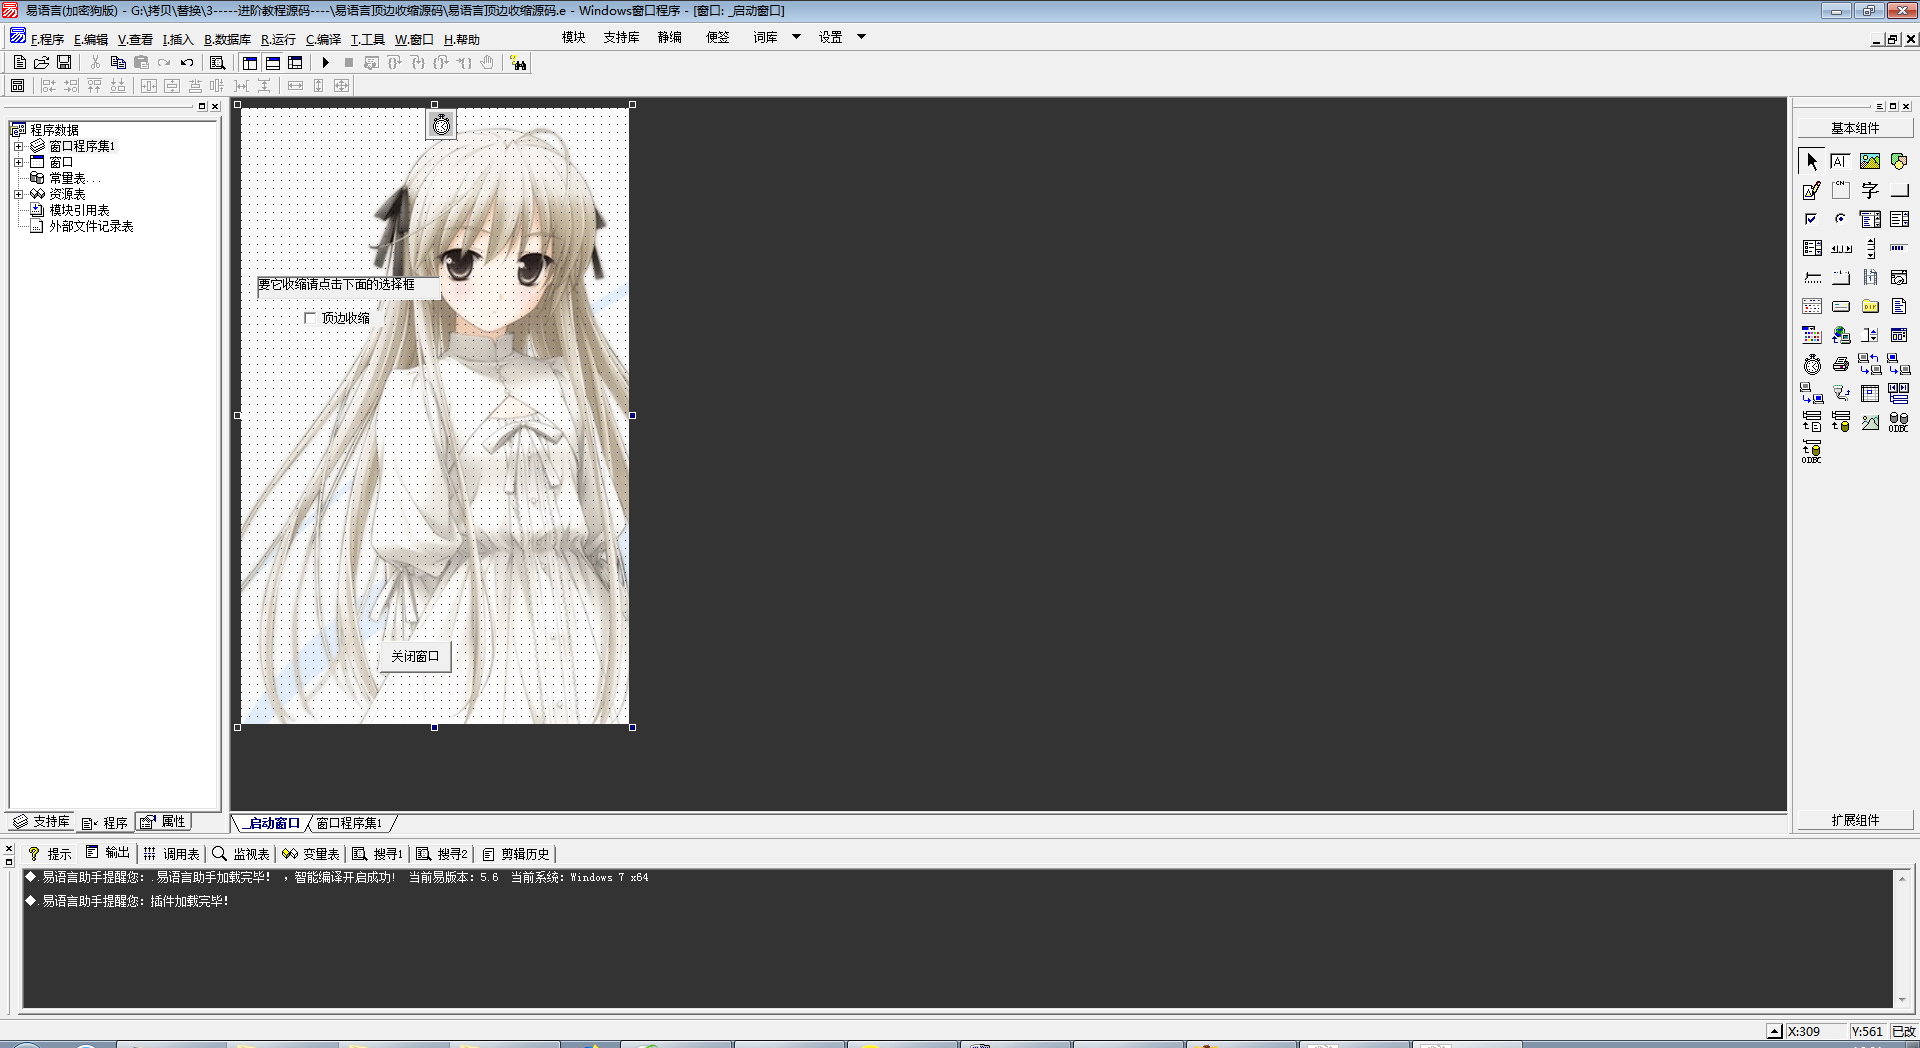Open the F.程序 menu
The width and height of the screenshot is (1920, 1048).
coord(47,40)
